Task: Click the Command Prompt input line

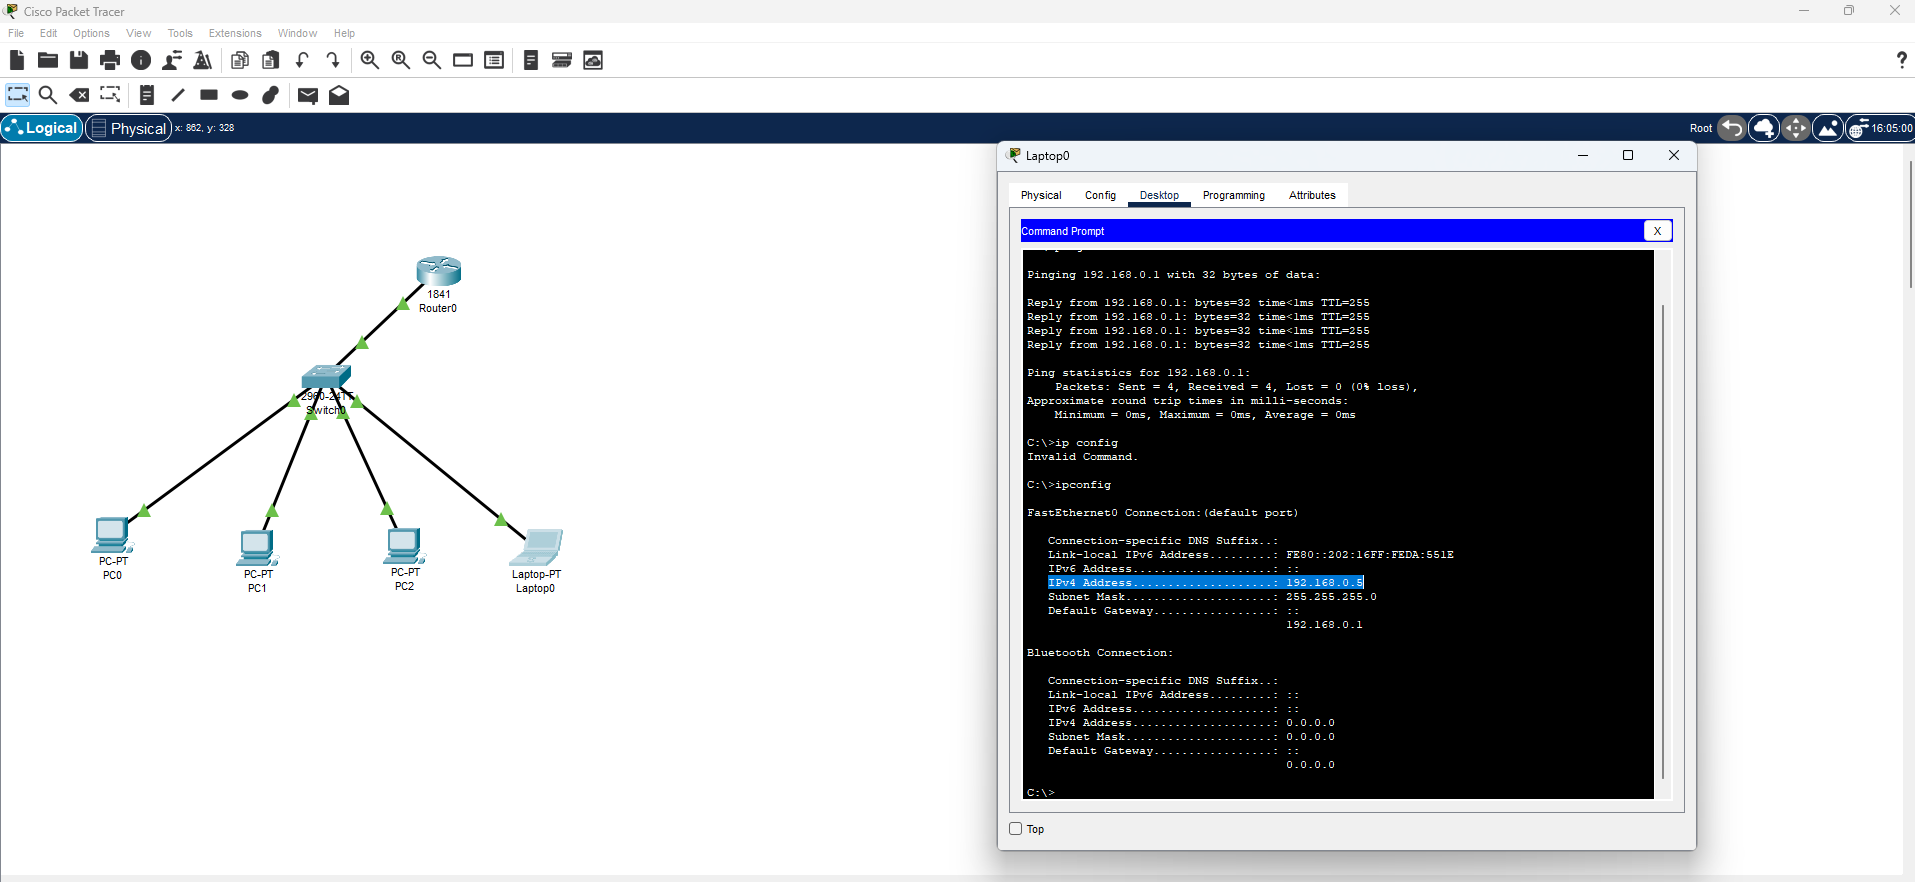Action: pyautogui.click(x=1338, y=792)
